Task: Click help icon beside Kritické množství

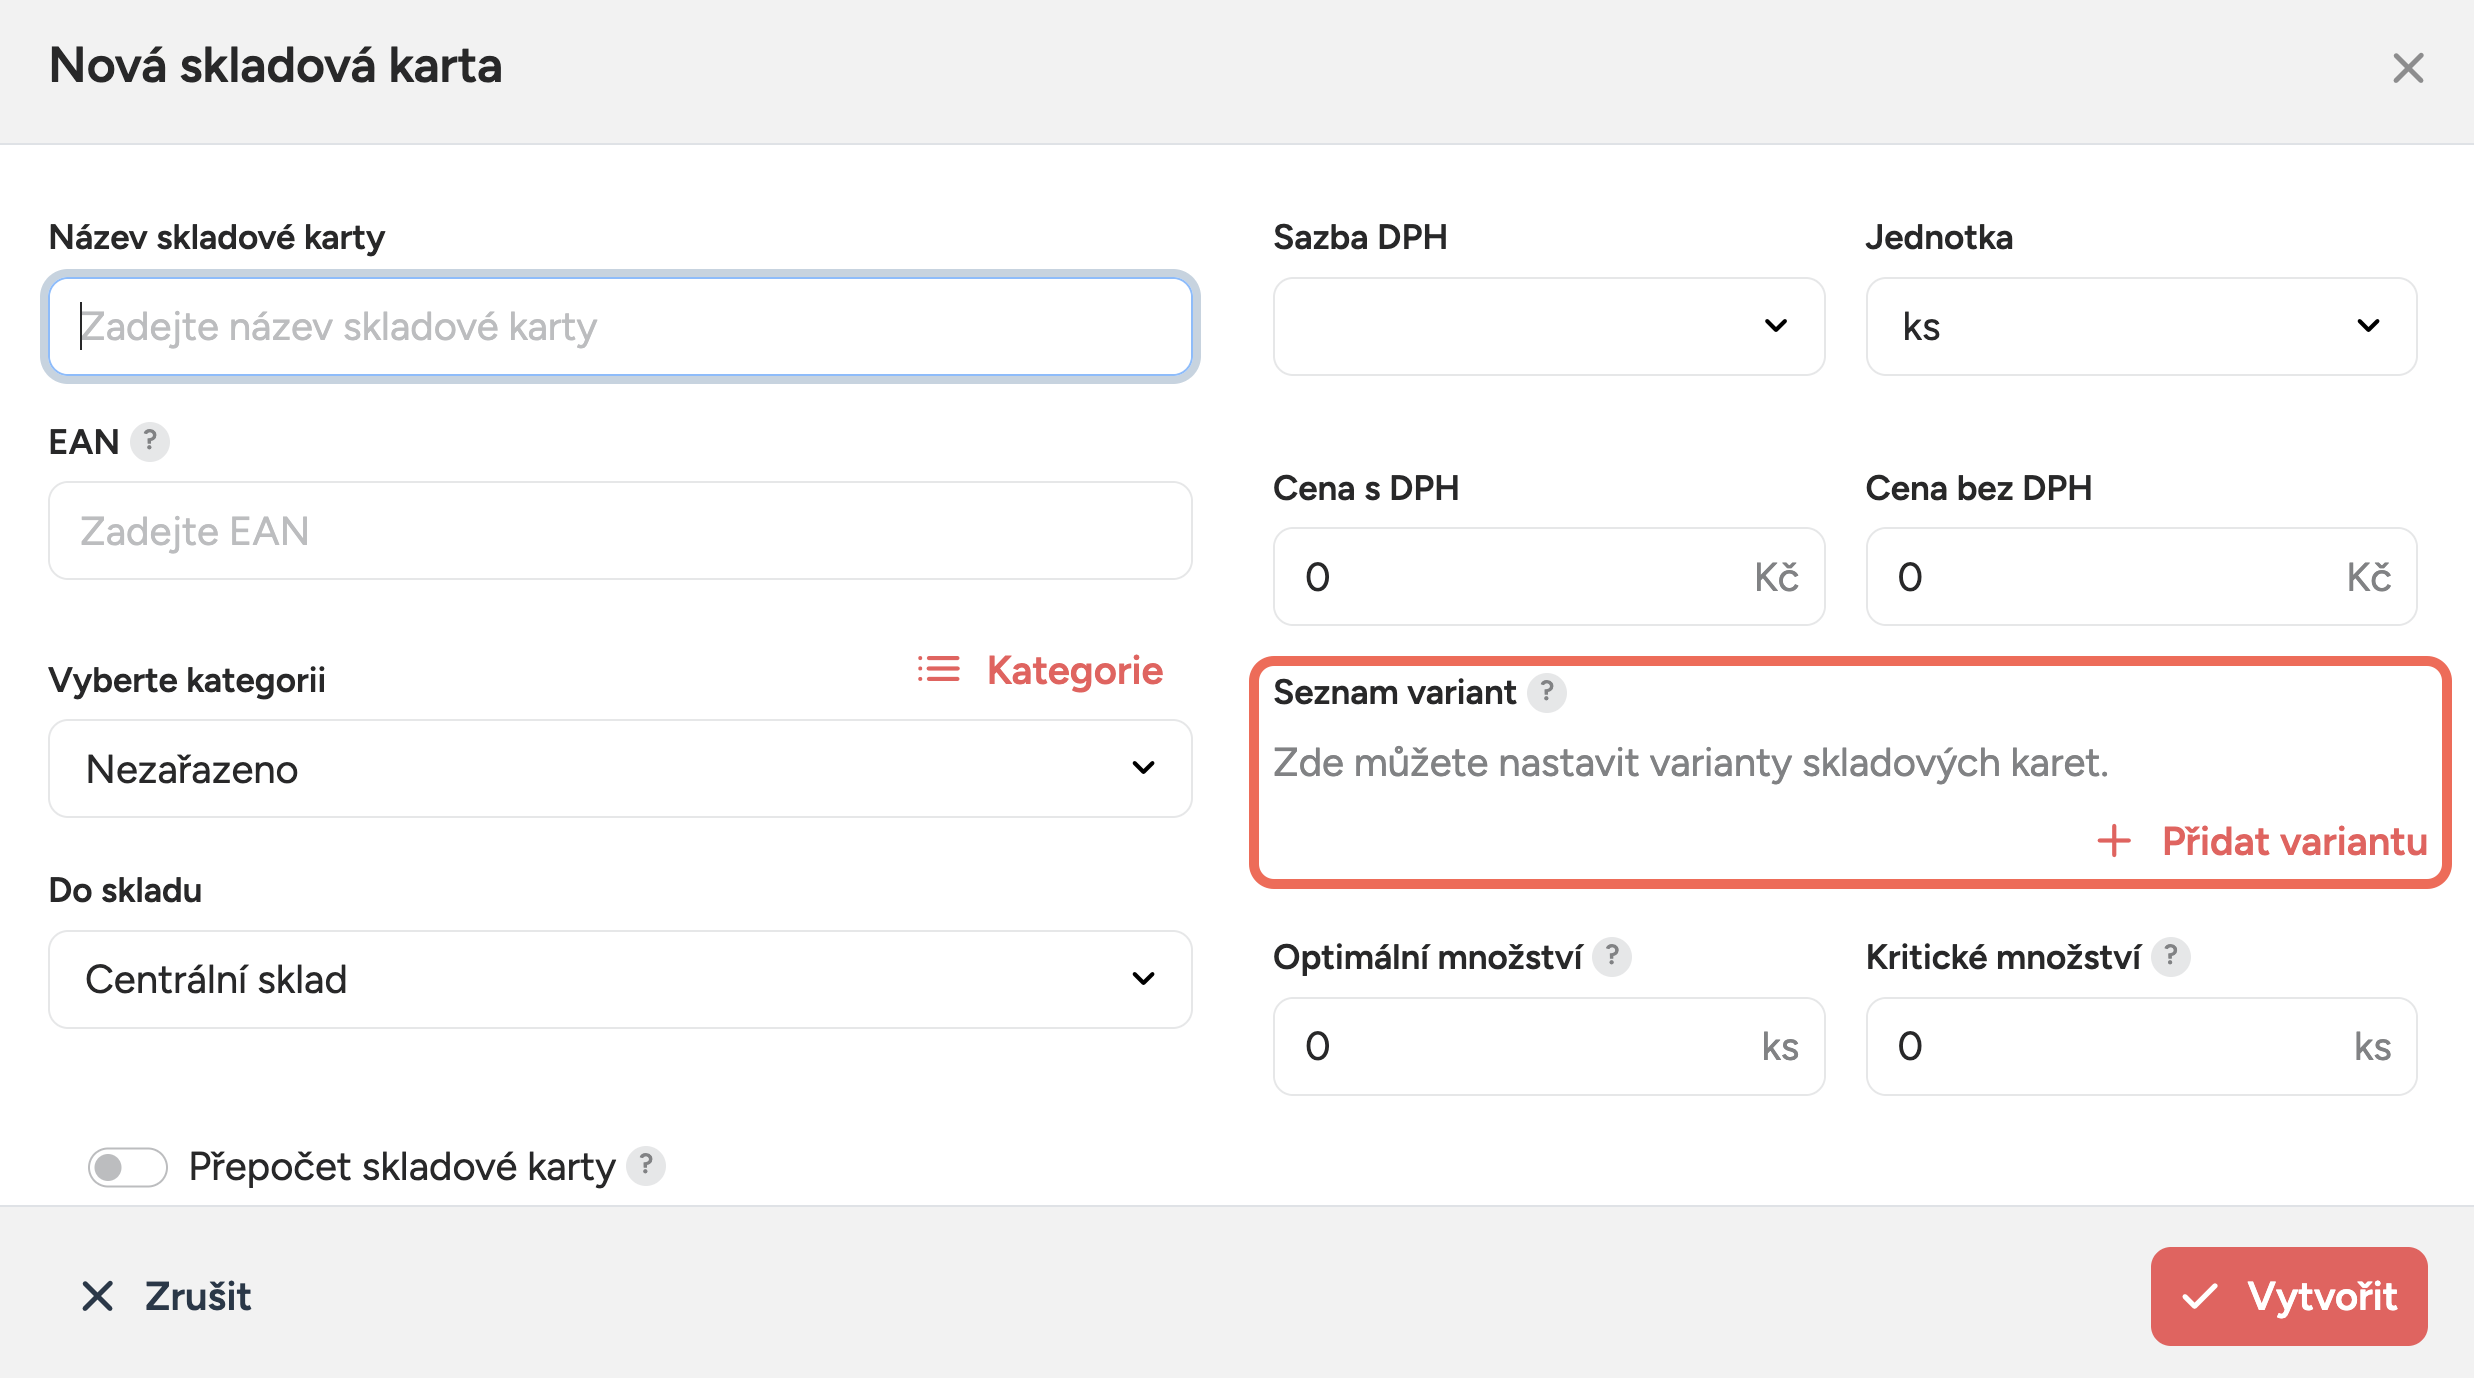Action: coord(2170,957)
